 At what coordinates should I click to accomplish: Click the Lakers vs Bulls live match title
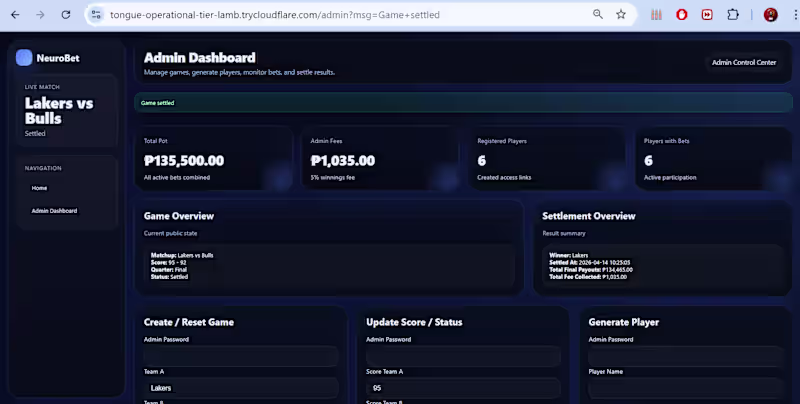(59, 111)
